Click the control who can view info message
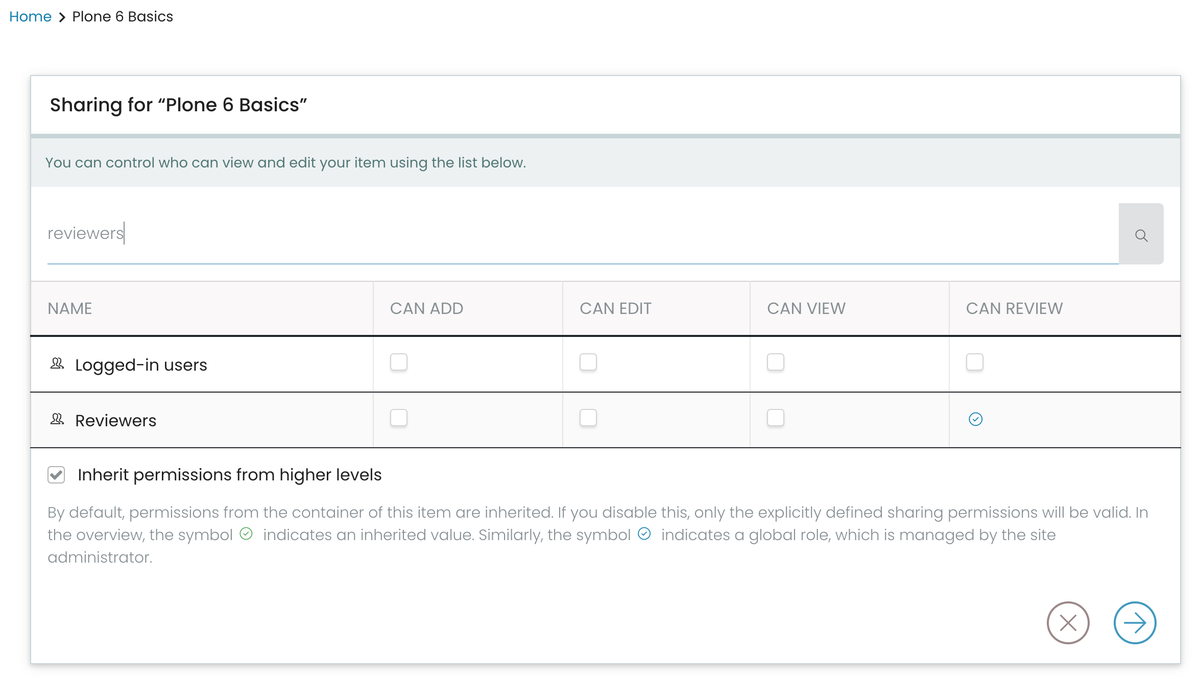The width and height of the screenshot is (1200, 679). pyautogui.click(x=286, y=162)
